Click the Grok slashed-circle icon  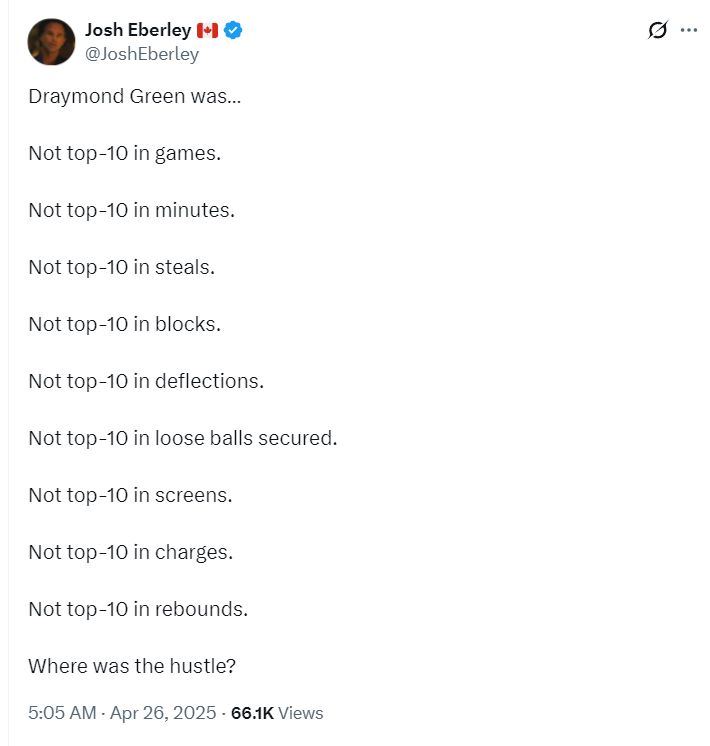coord(657,30)
